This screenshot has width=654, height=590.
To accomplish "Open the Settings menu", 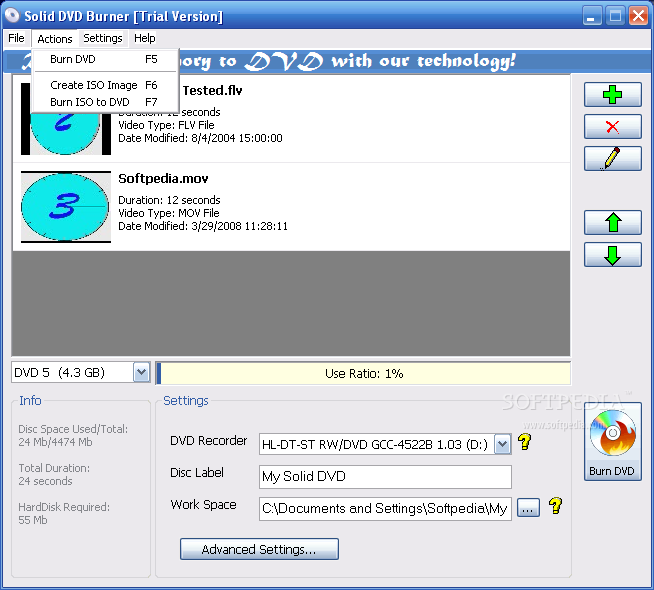I will pyautogui.click(x=103, y=38).
